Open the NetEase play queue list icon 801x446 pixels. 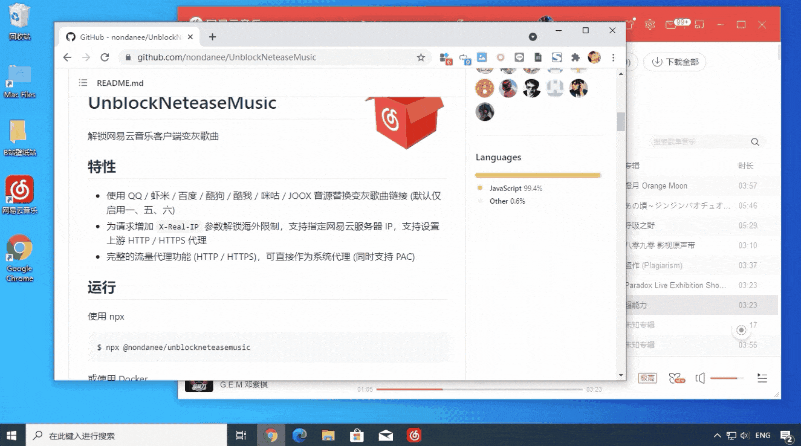762,379
